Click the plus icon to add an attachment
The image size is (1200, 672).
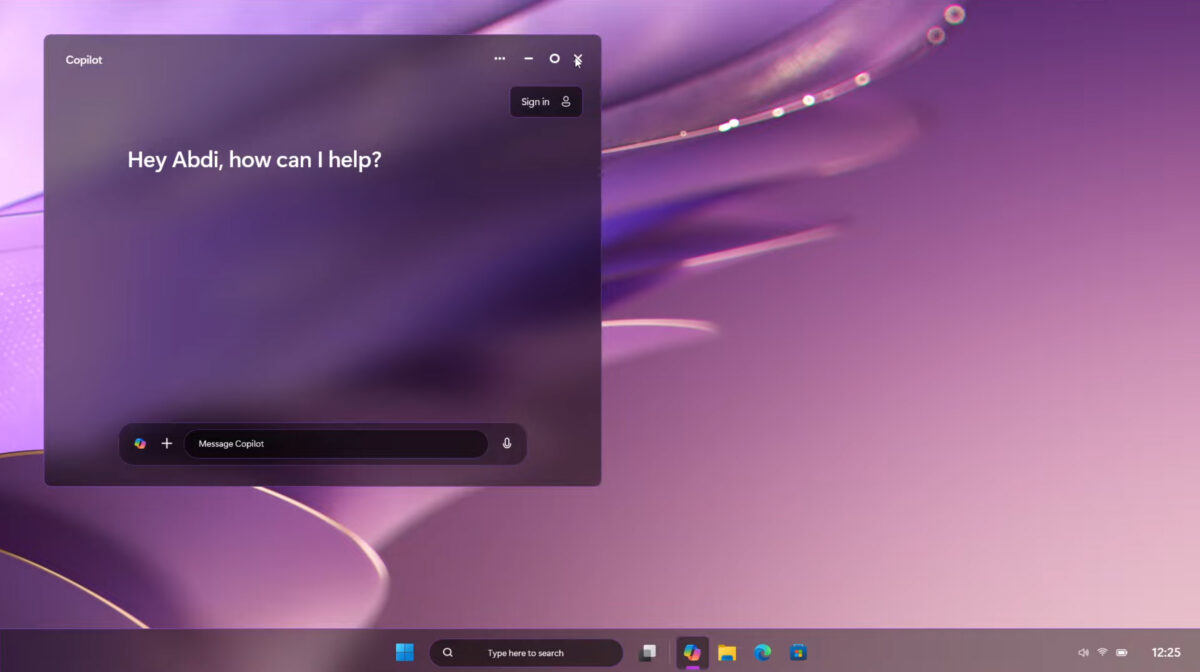coord(166,443)
